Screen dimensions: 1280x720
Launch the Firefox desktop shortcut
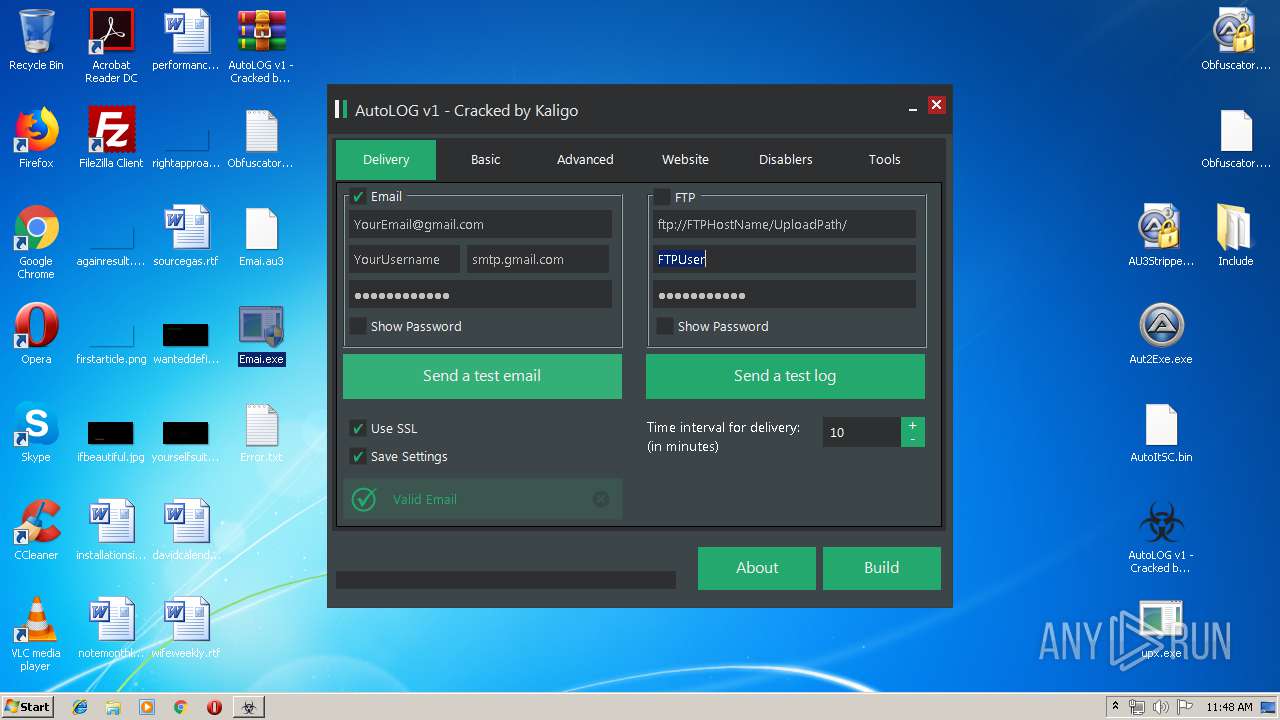(x=36, y=138)
